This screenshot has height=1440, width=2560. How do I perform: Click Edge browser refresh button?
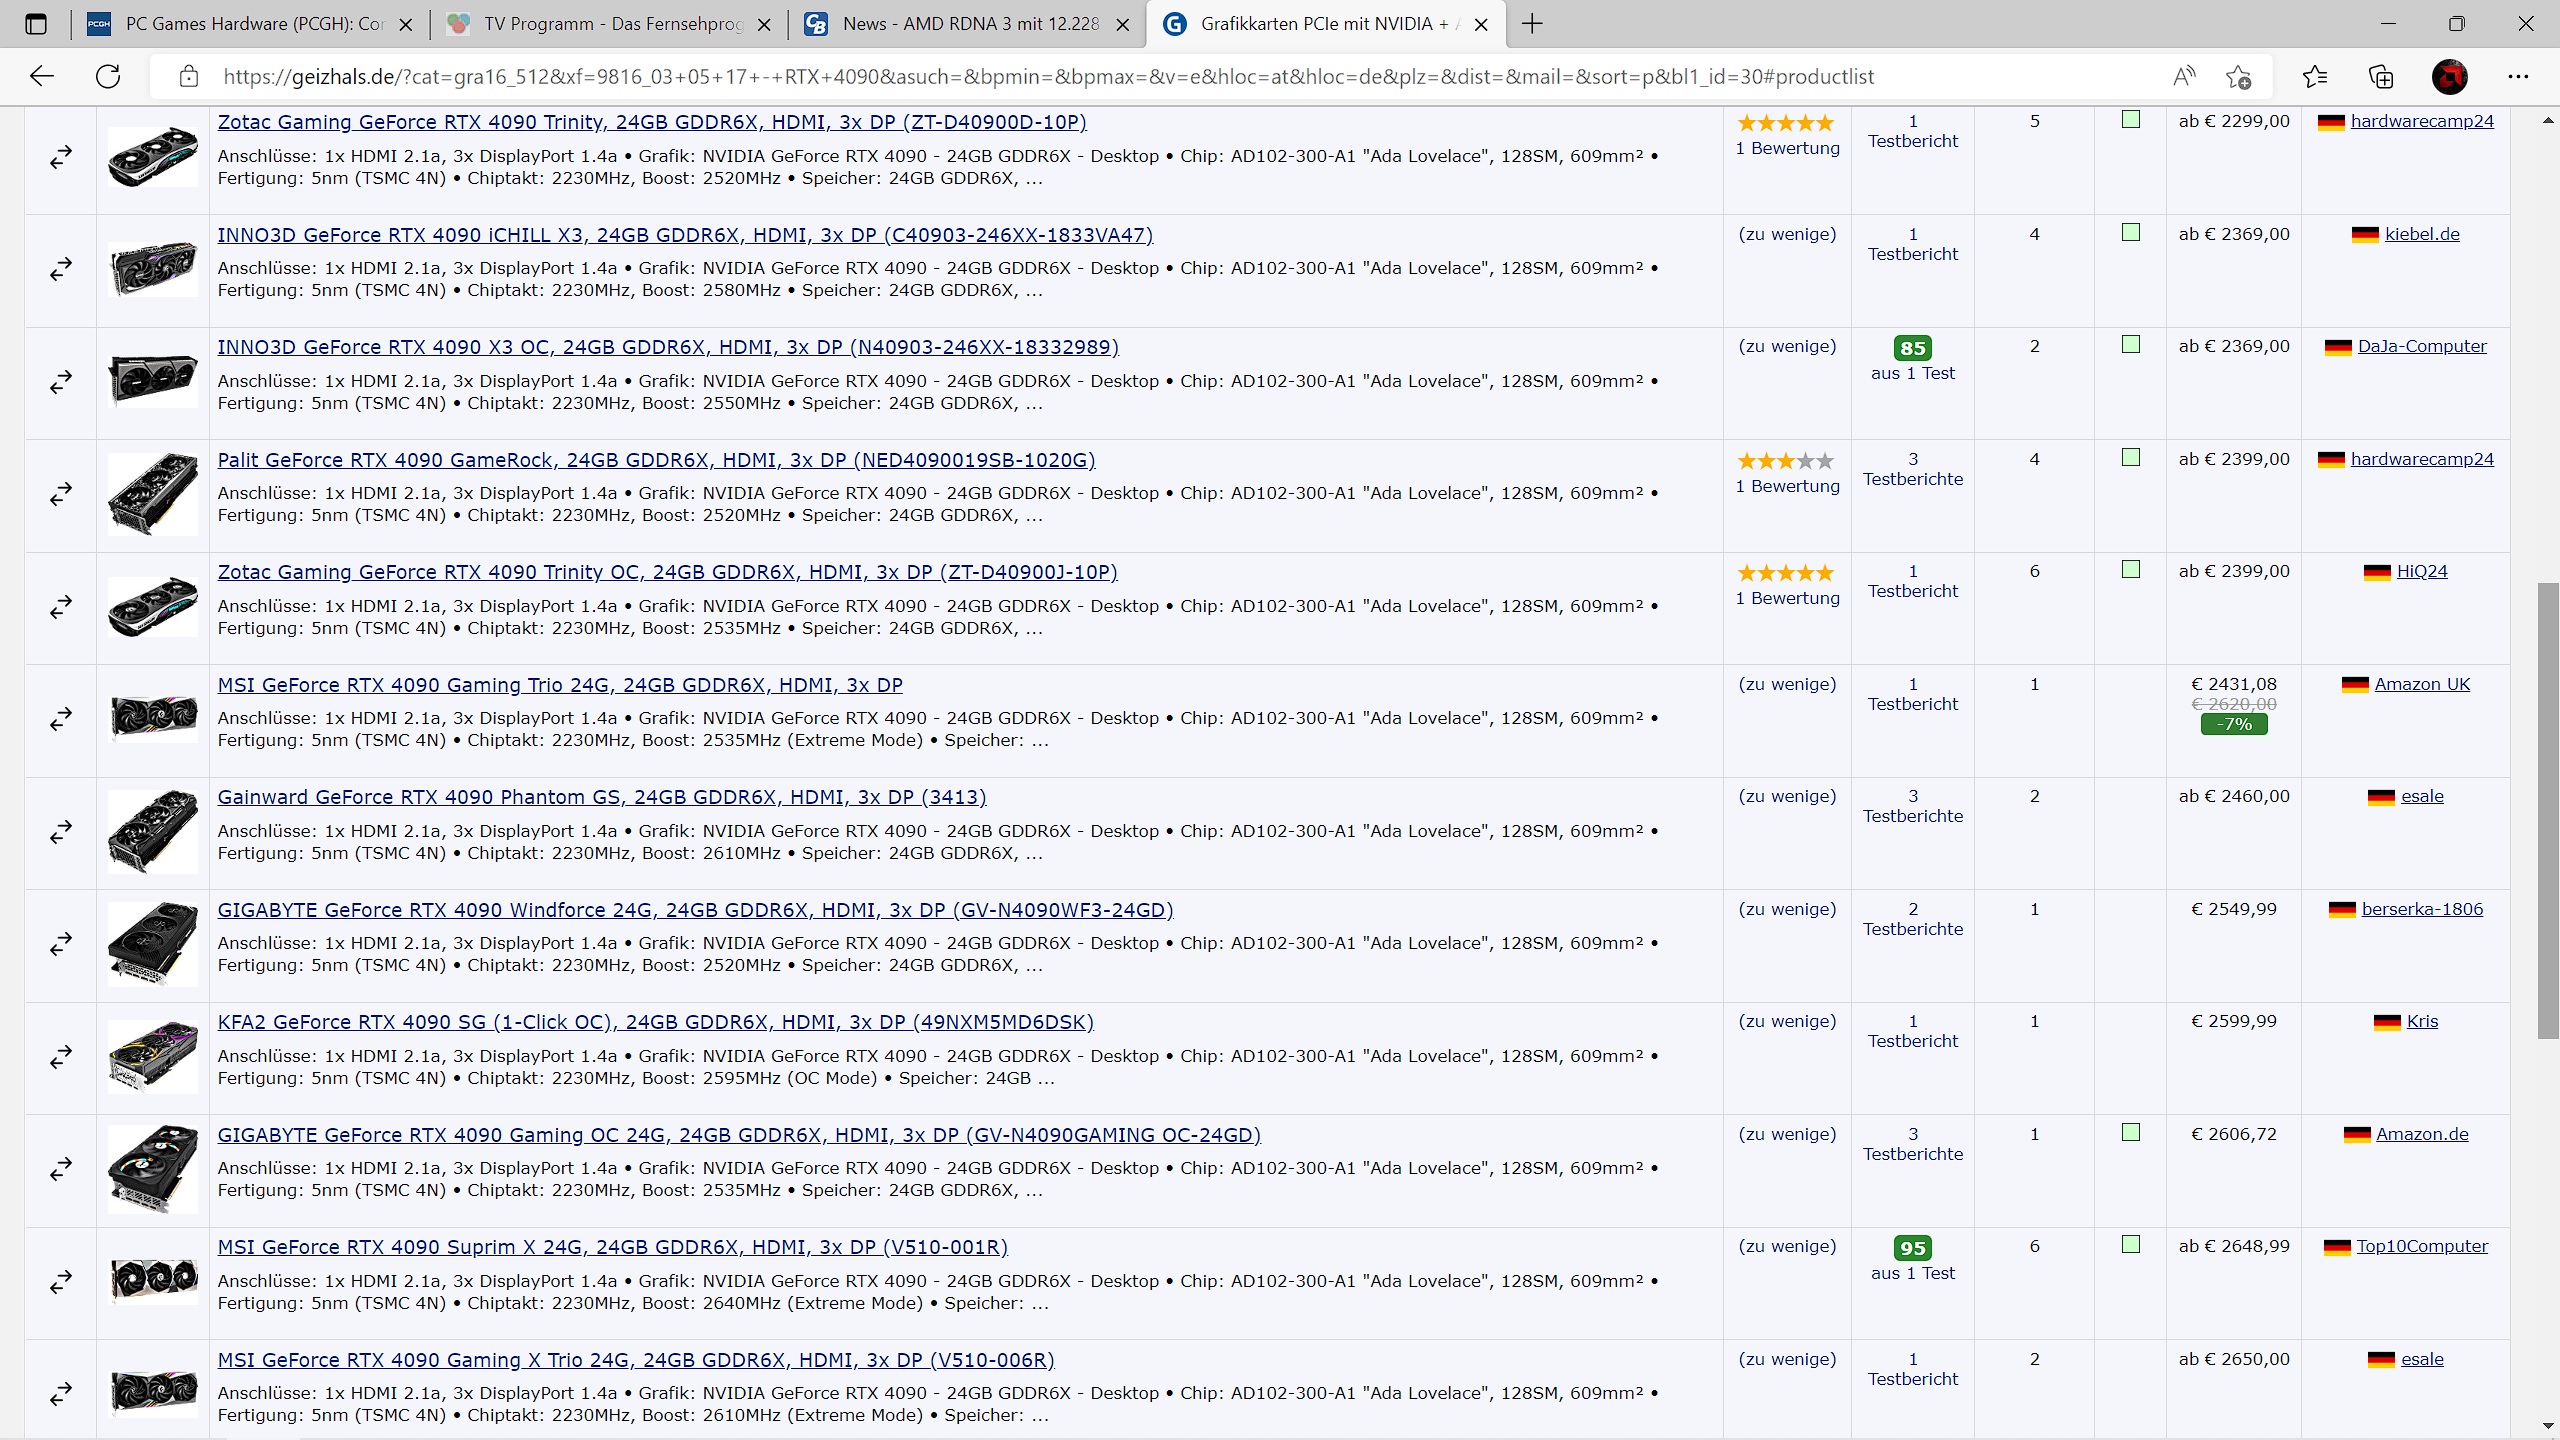tap(108, 77)
